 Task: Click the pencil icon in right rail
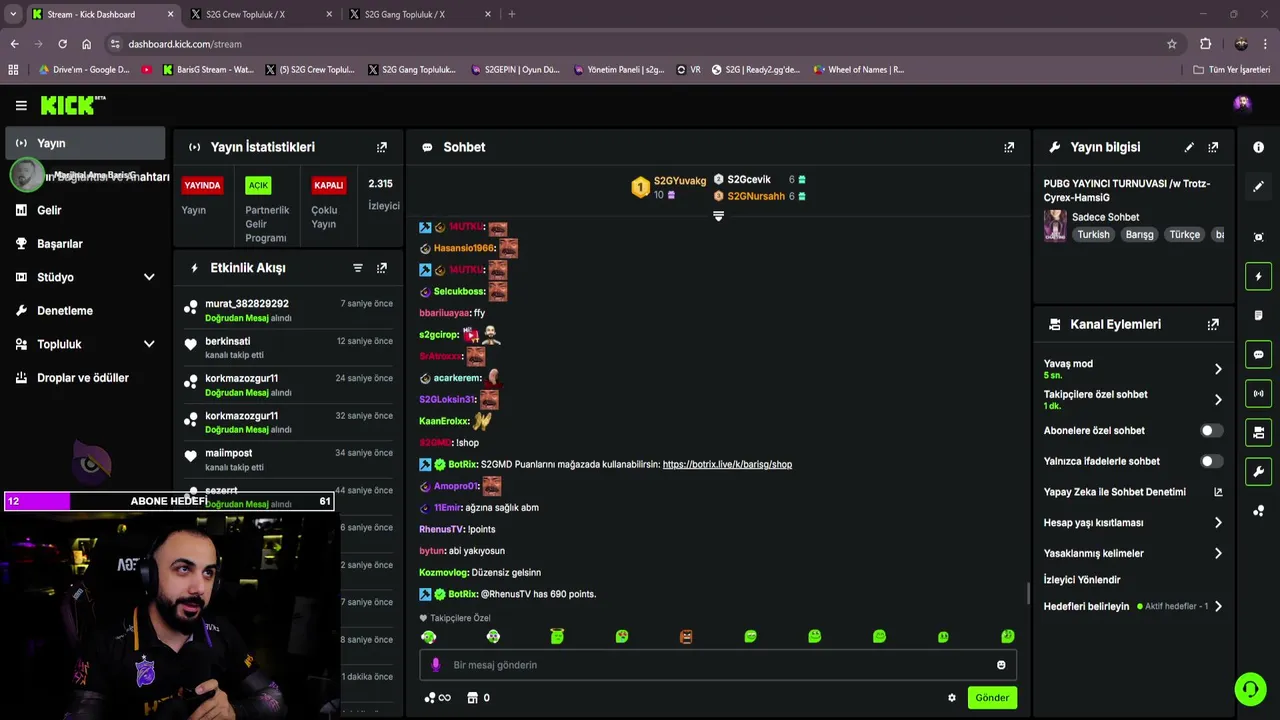pyautogui.click(x=1258, y=186)
